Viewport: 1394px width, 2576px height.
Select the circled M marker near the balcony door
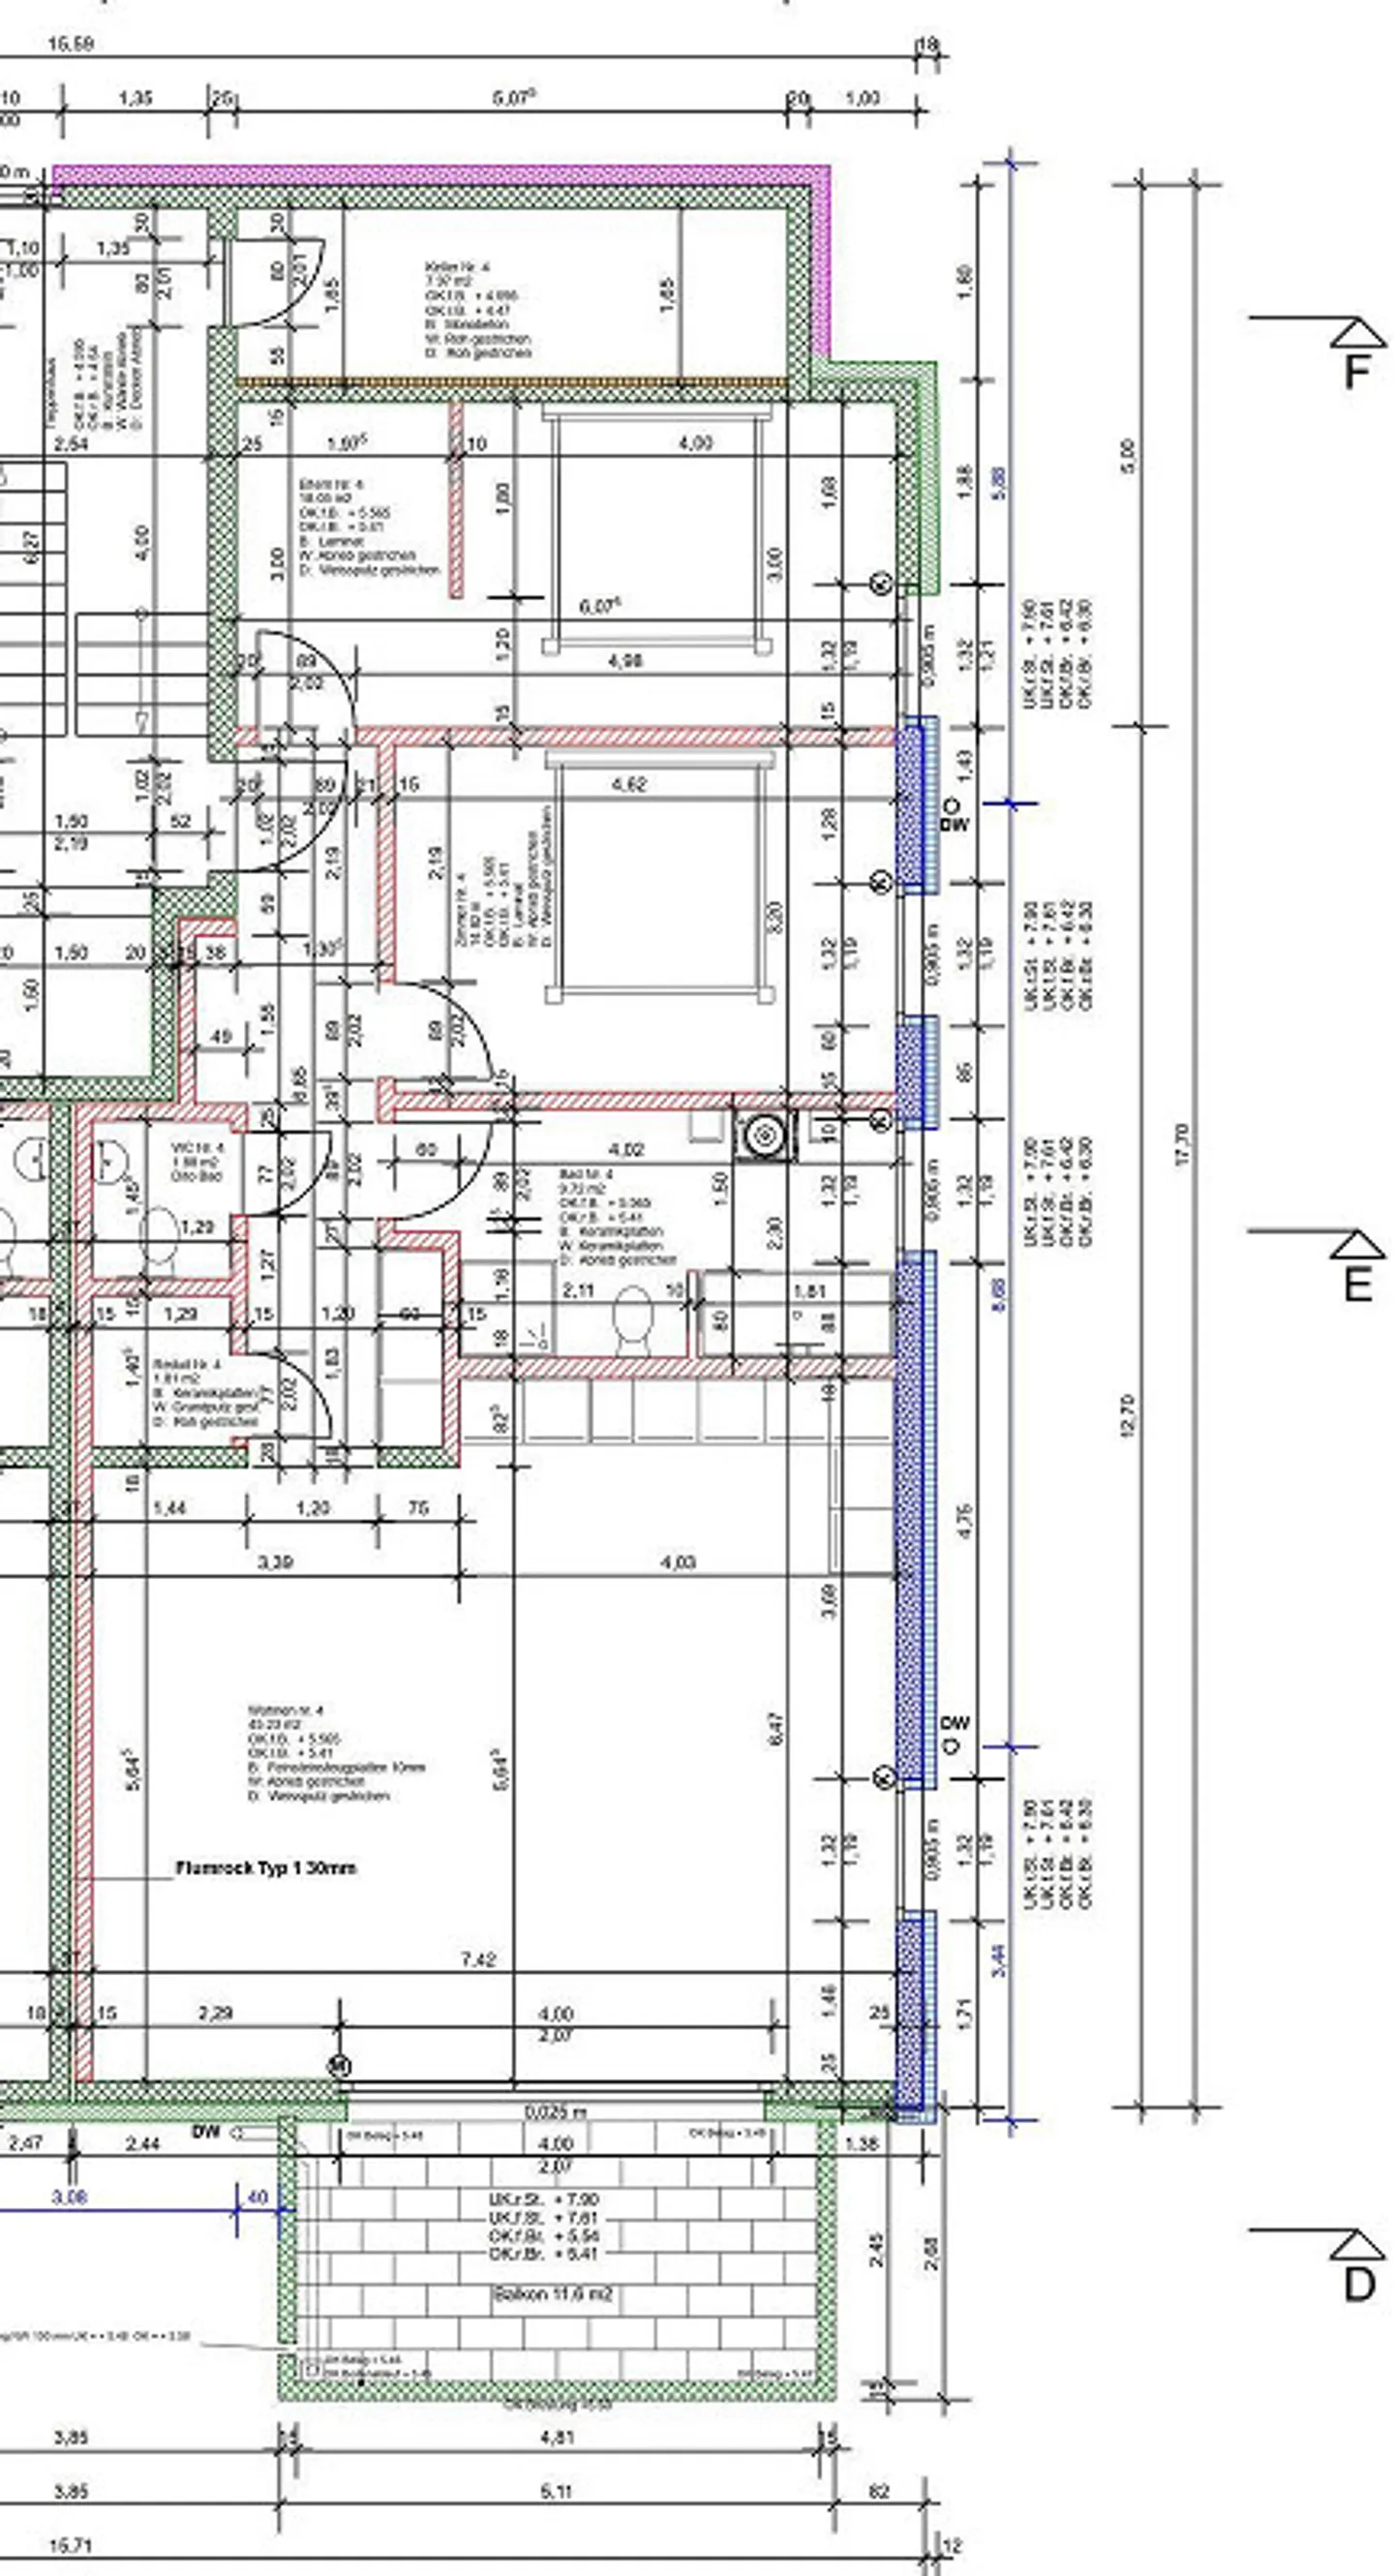click(340, 2065)
